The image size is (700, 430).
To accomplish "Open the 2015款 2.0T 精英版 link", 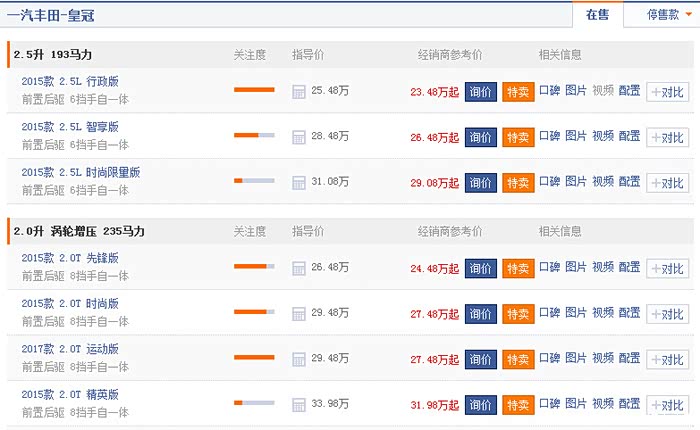I will [70, 395].
